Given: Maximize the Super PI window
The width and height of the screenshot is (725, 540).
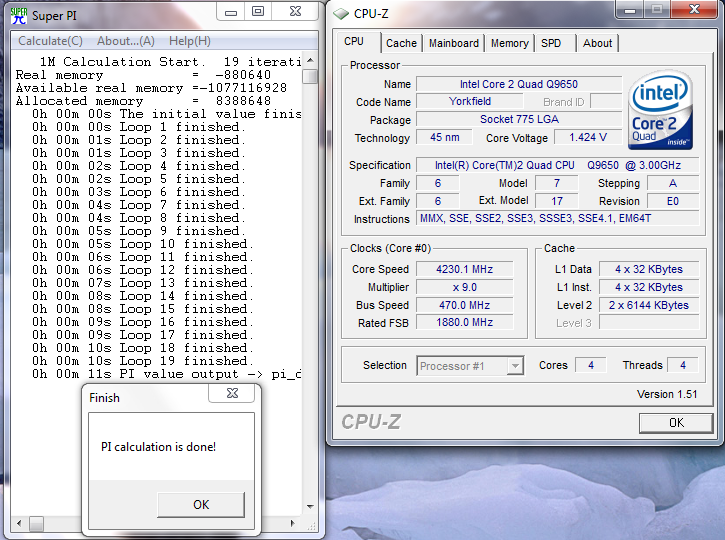Looking at the screenshot, I should point(258,12).
